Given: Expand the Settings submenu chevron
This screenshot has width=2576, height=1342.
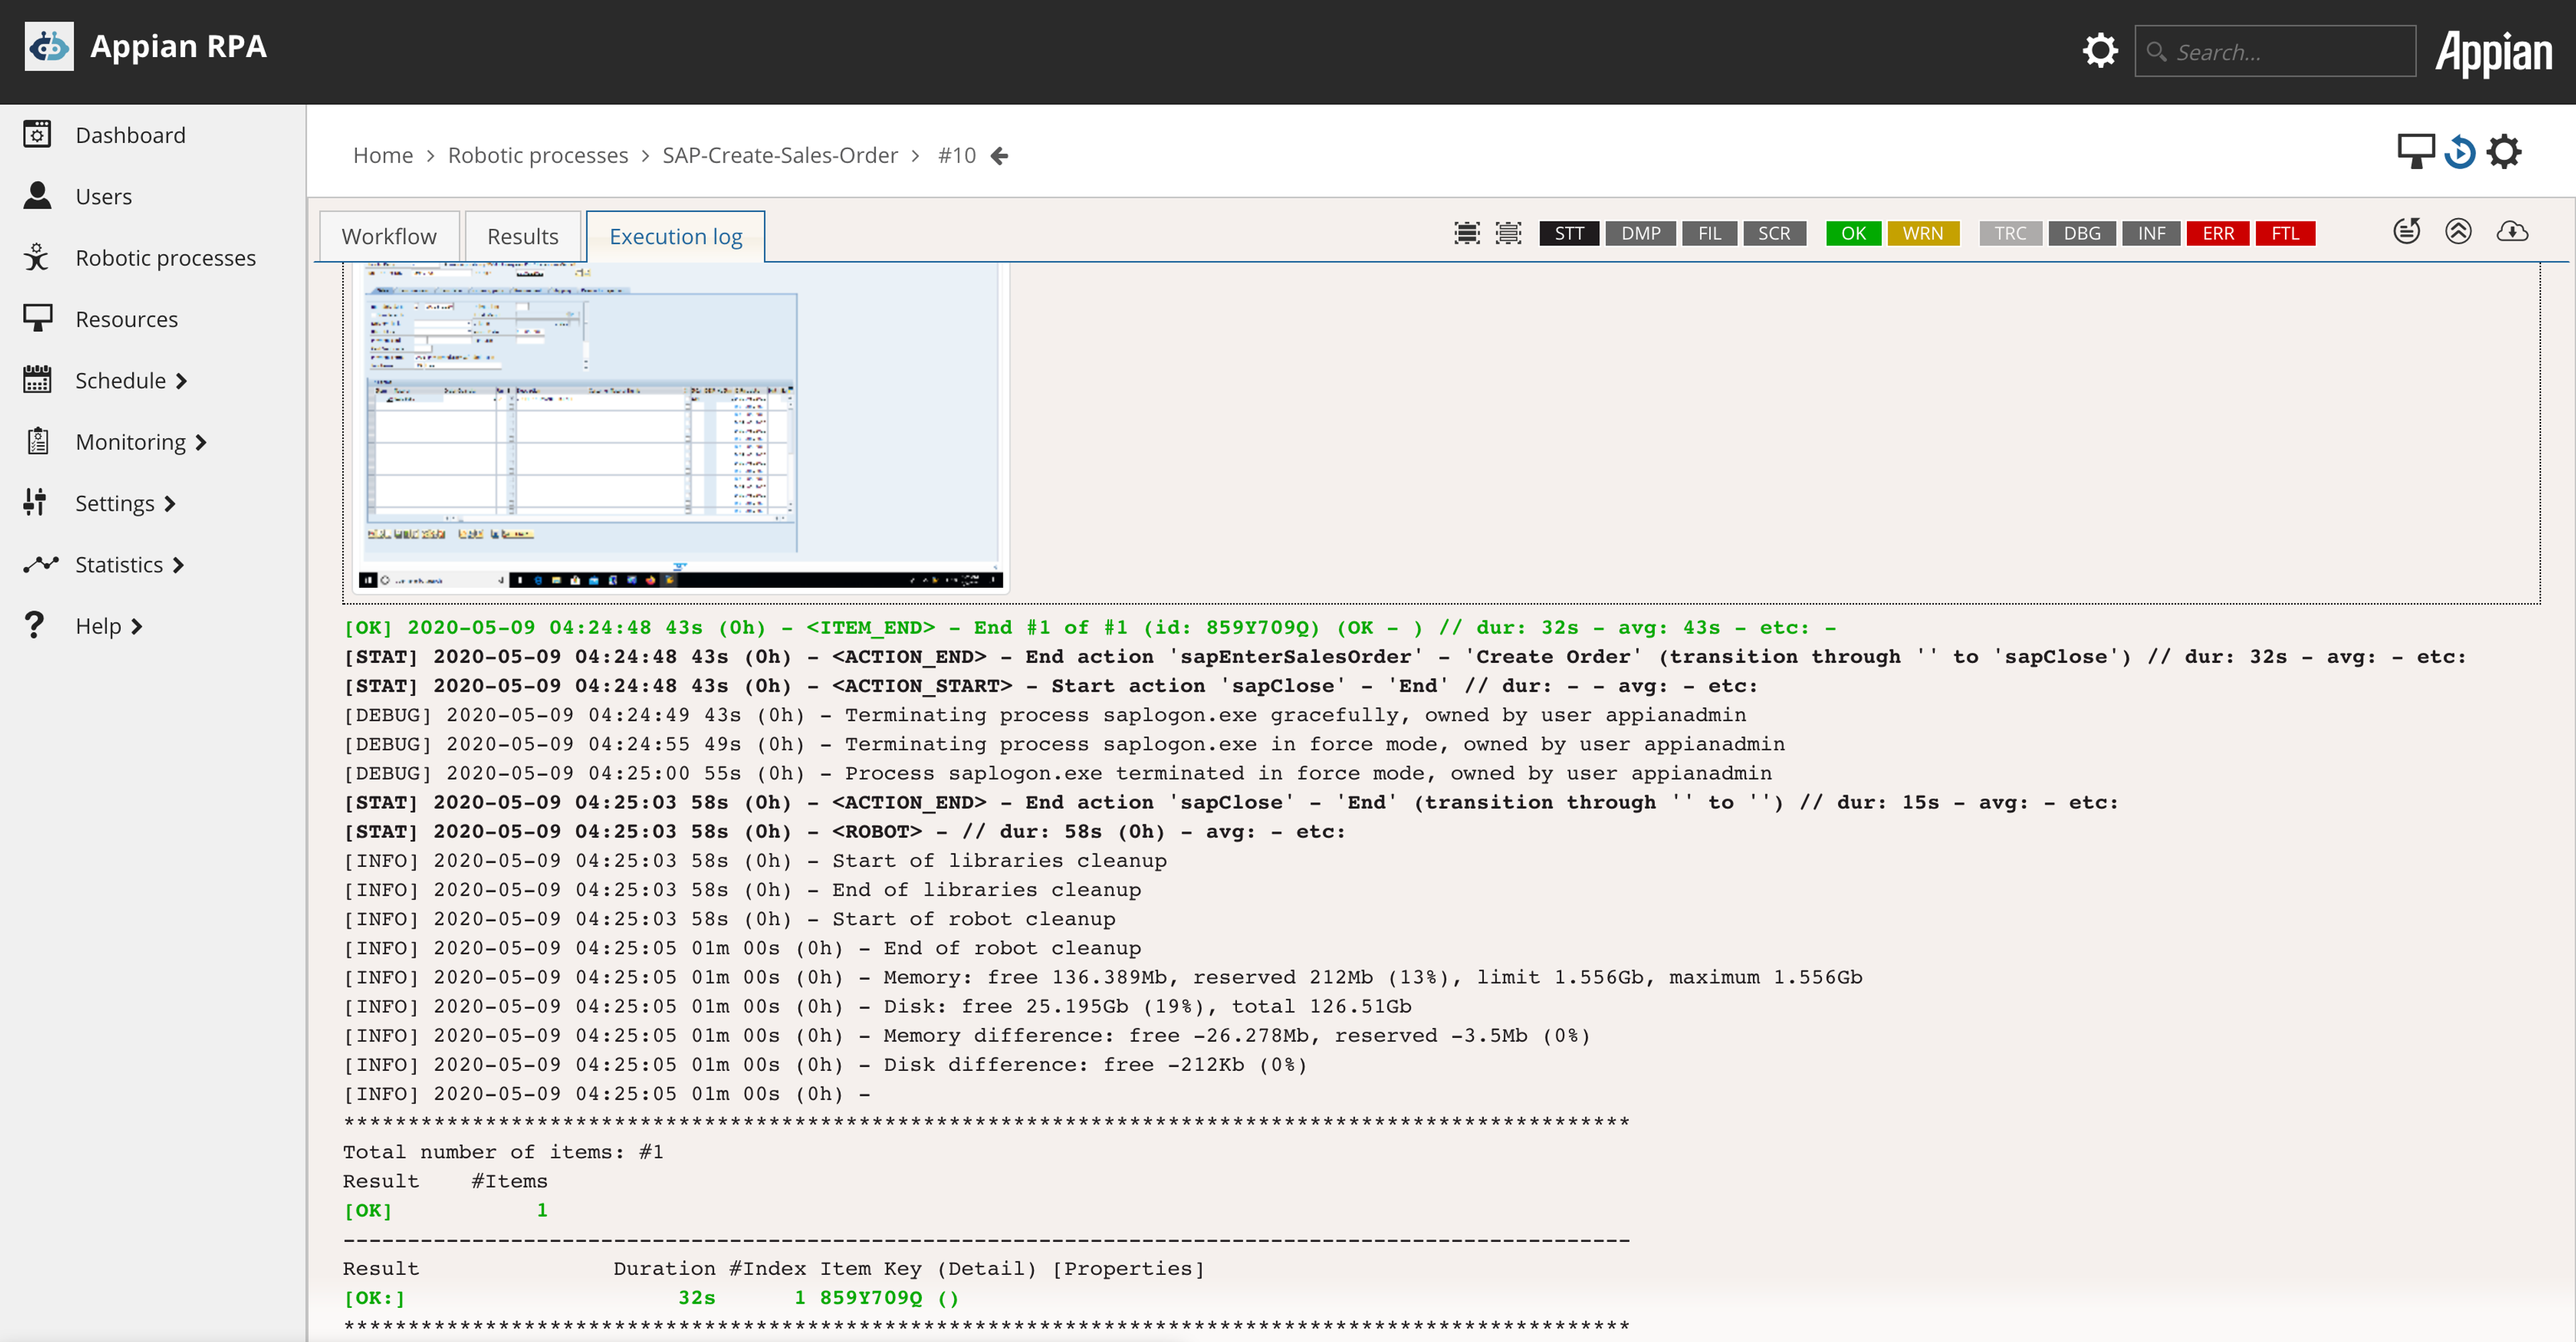Looking at the screenshot, I should coord(170,503).
